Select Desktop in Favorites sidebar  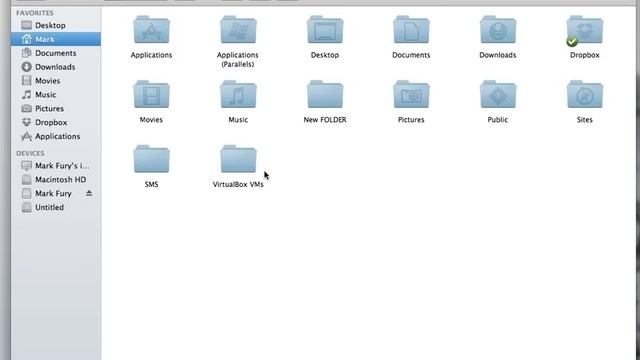[x=56, y=25]
